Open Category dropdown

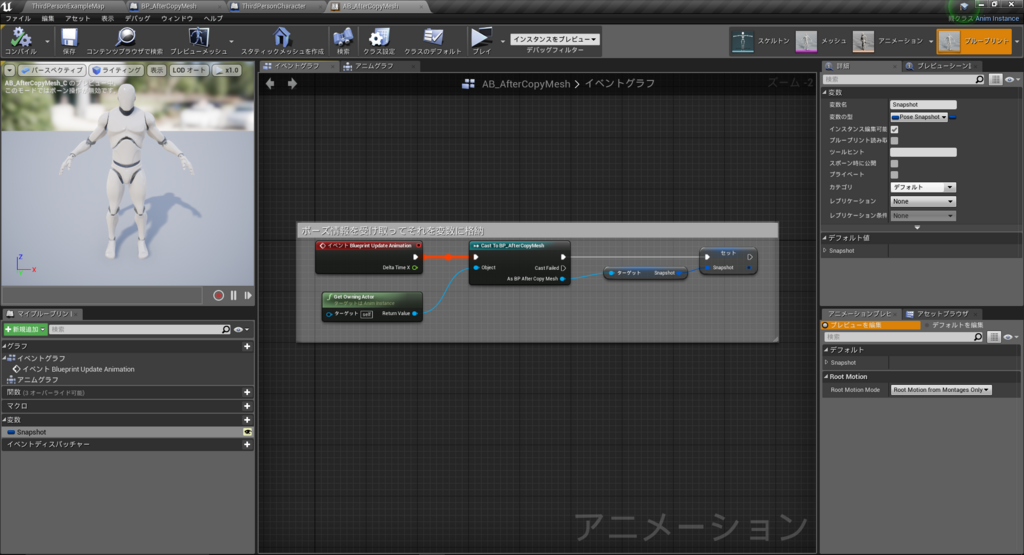pos(923,187)
